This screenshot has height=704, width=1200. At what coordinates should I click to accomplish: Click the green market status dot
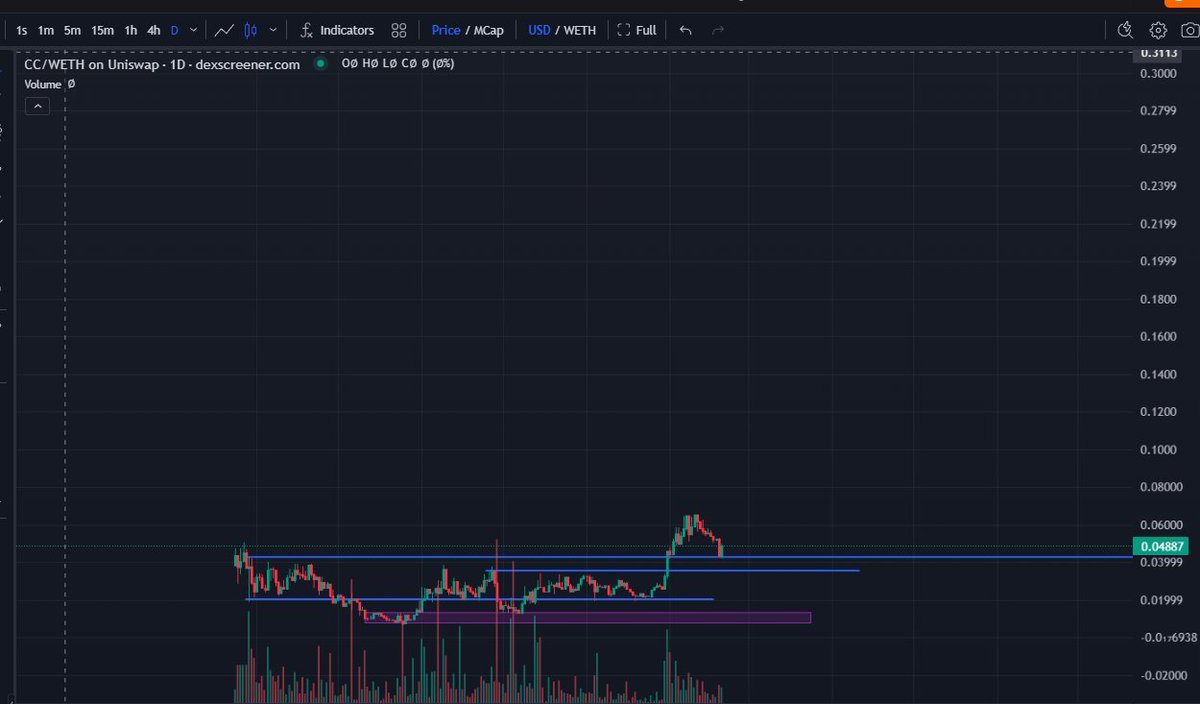[320, 64]
